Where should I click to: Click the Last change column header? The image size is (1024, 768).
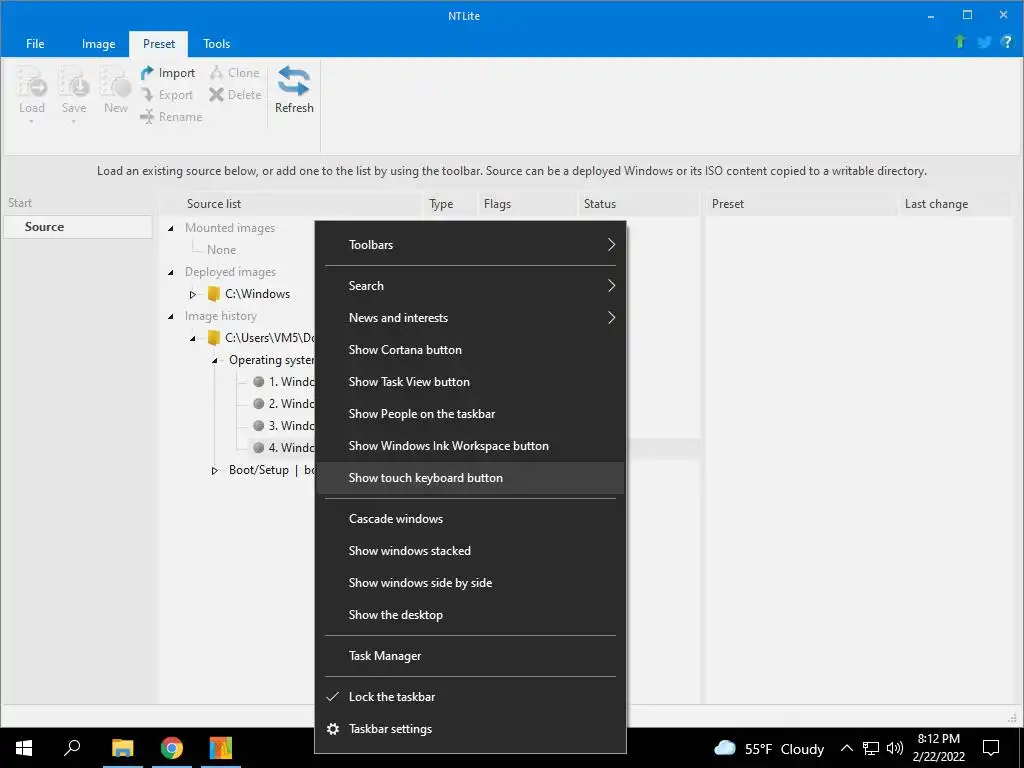pos(956,204)
